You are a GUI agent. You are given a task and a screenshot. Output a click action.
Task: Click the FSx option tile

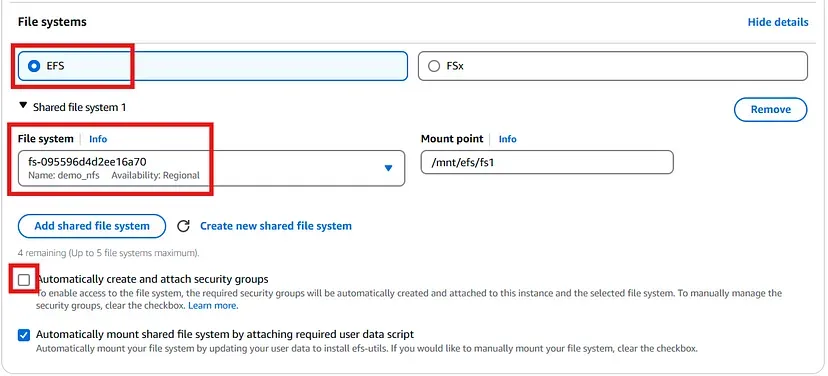[x=613, y=66]
